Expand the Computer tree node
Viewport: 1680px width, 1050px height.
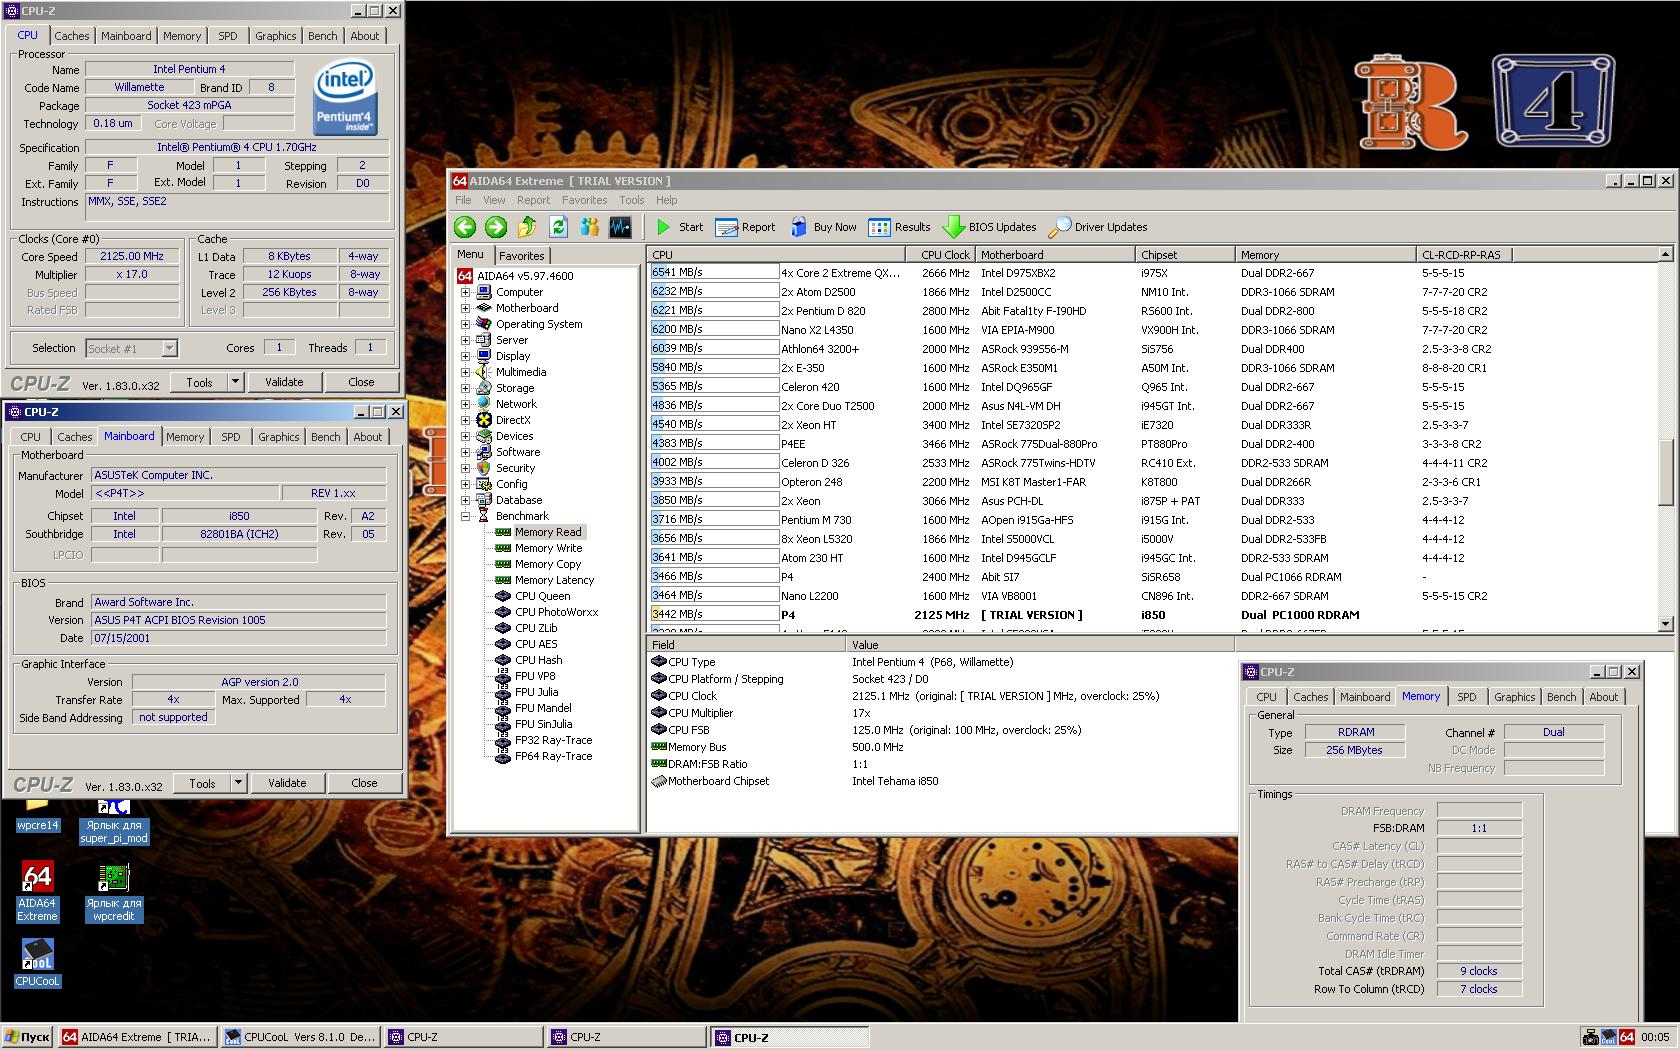[465, 292]
